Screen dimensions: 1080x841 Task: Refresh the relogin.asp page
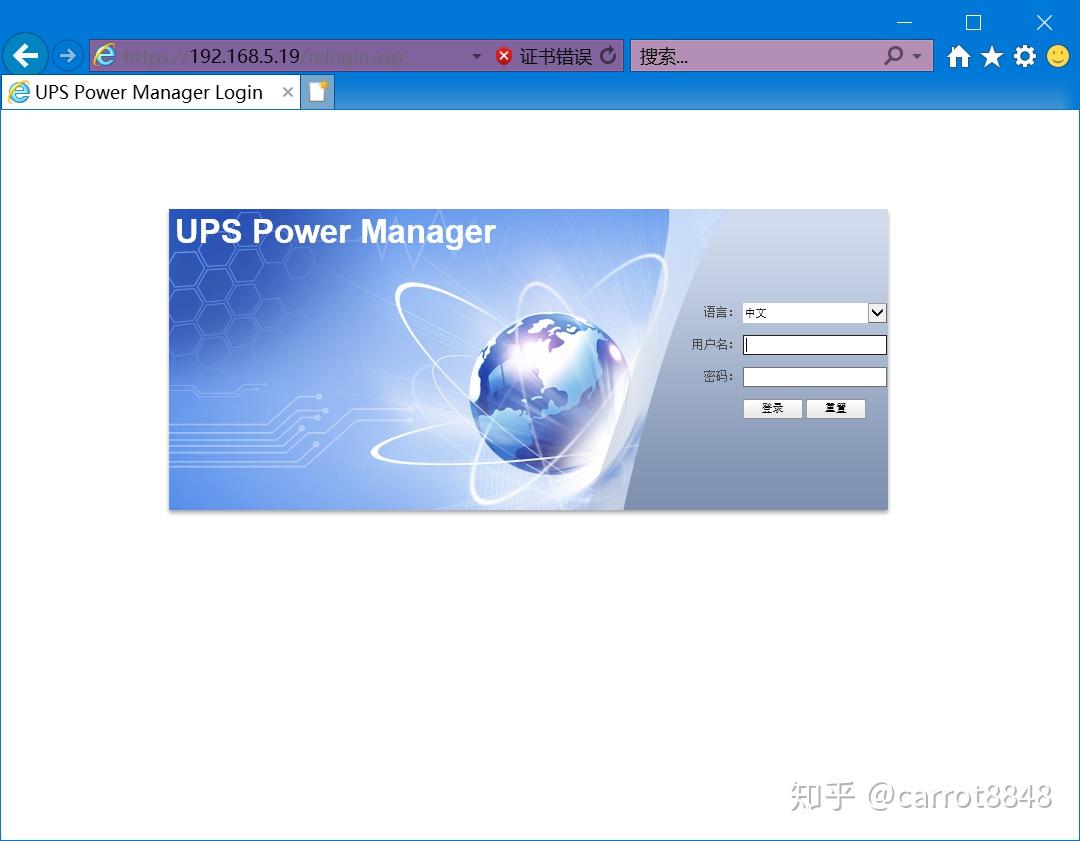tap(610, 56)
